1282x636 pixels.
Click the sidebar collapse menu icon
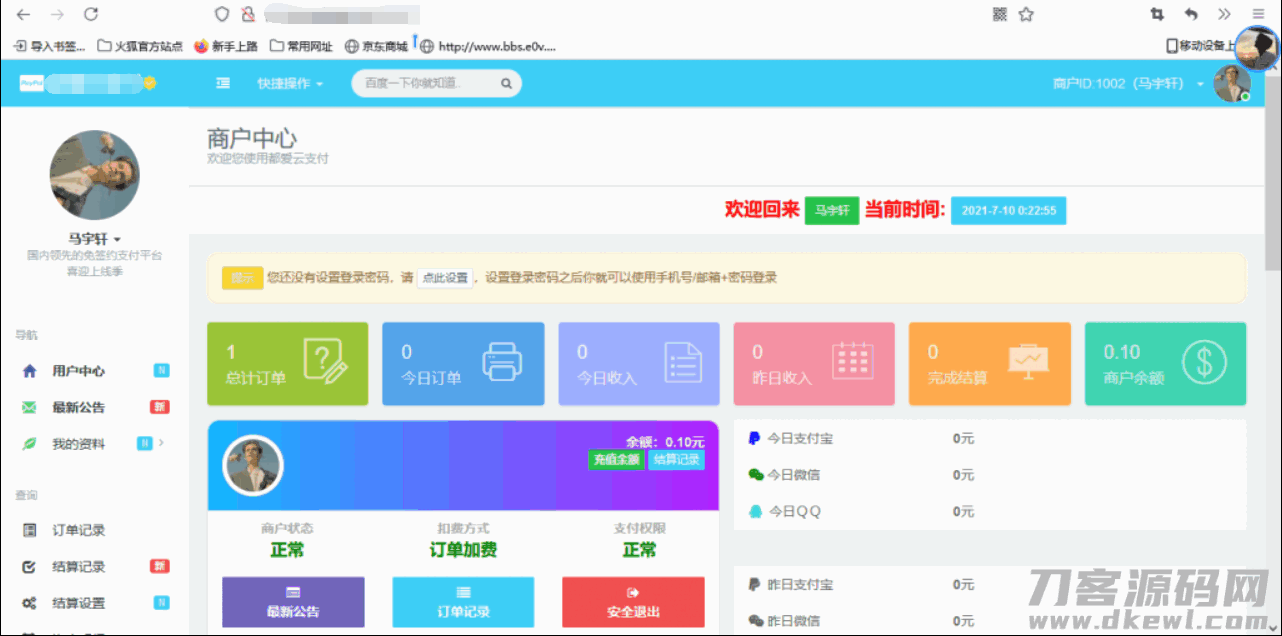click(x=223, y=84)
